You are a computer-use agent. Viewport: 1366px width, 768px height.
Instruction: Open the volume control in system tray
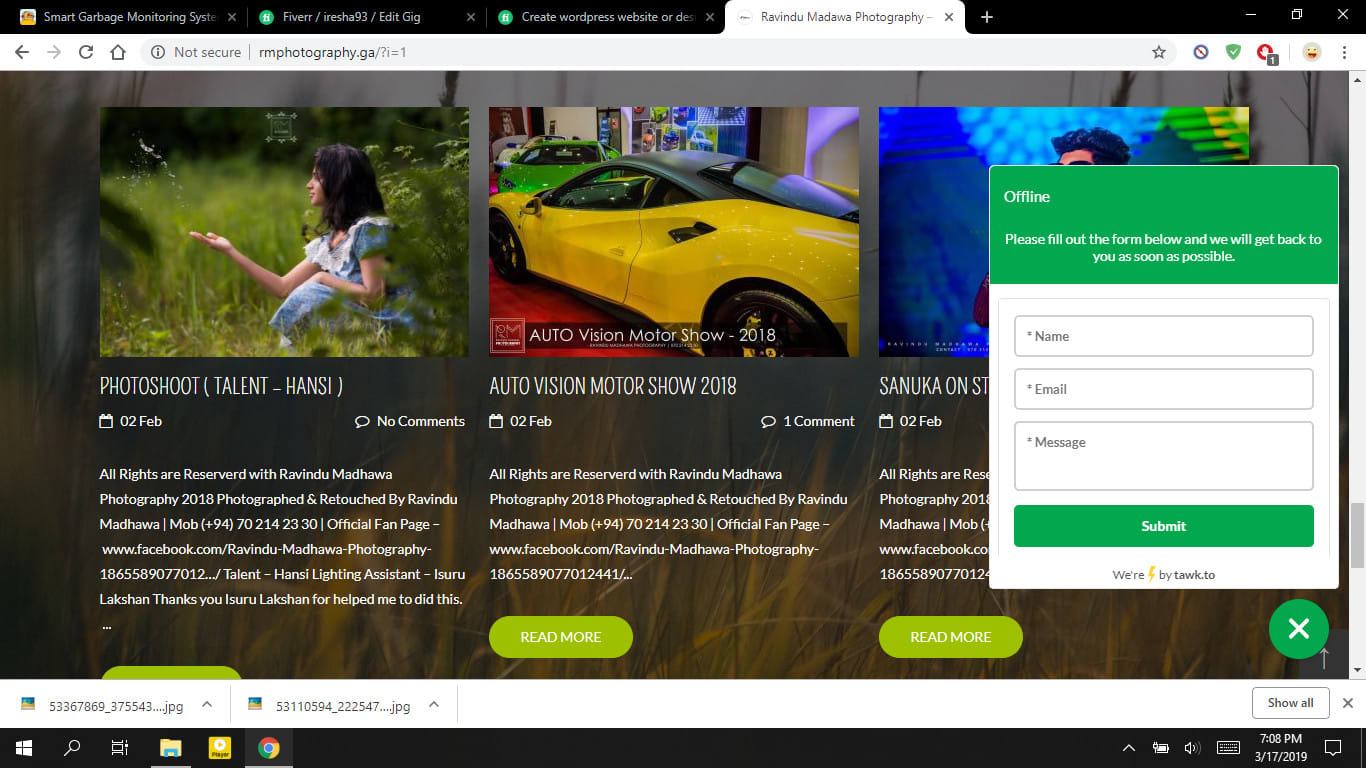1191,748
